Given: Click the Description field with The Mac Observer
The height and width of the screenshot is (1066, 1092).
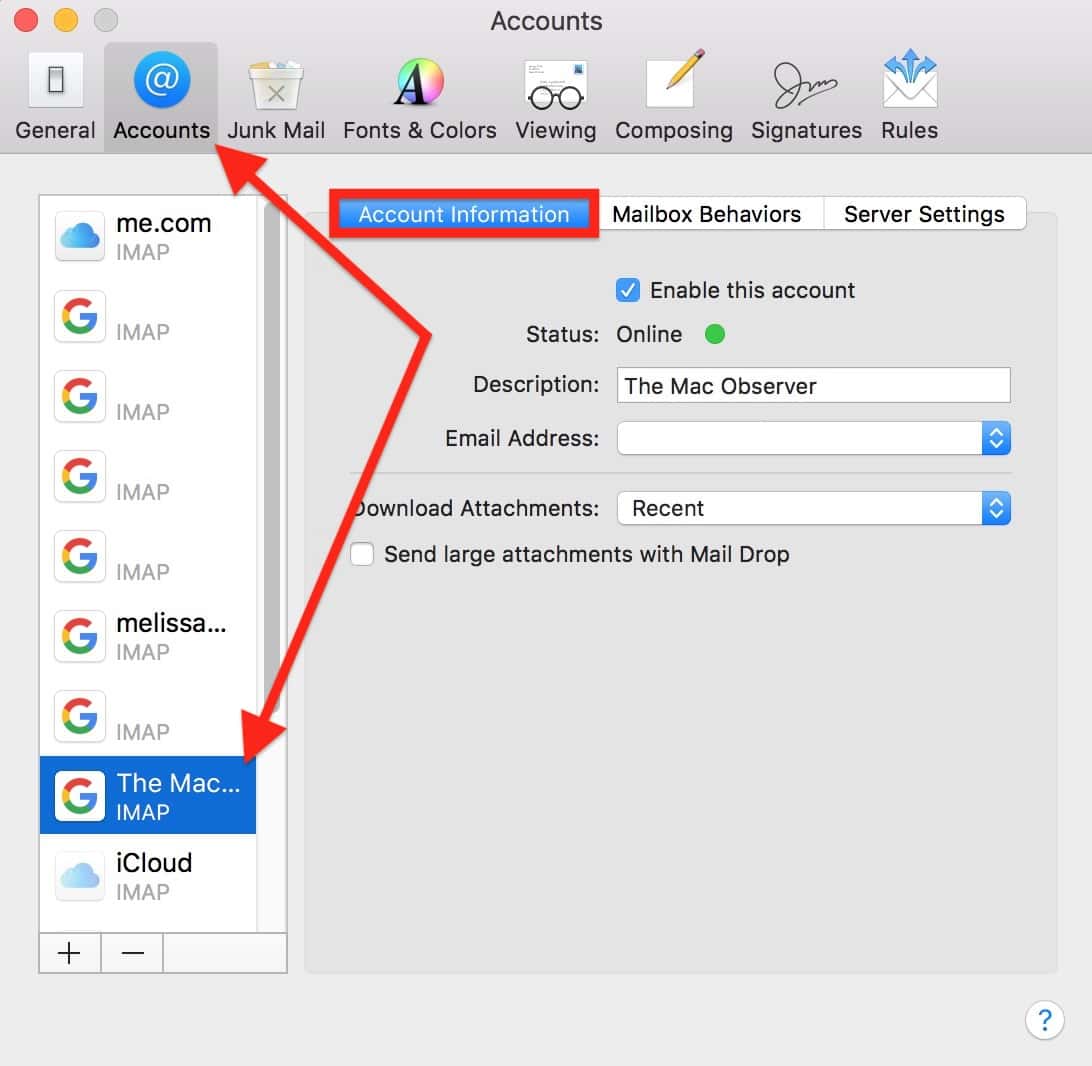Looking at the screenshot, I should click(813, 386).
